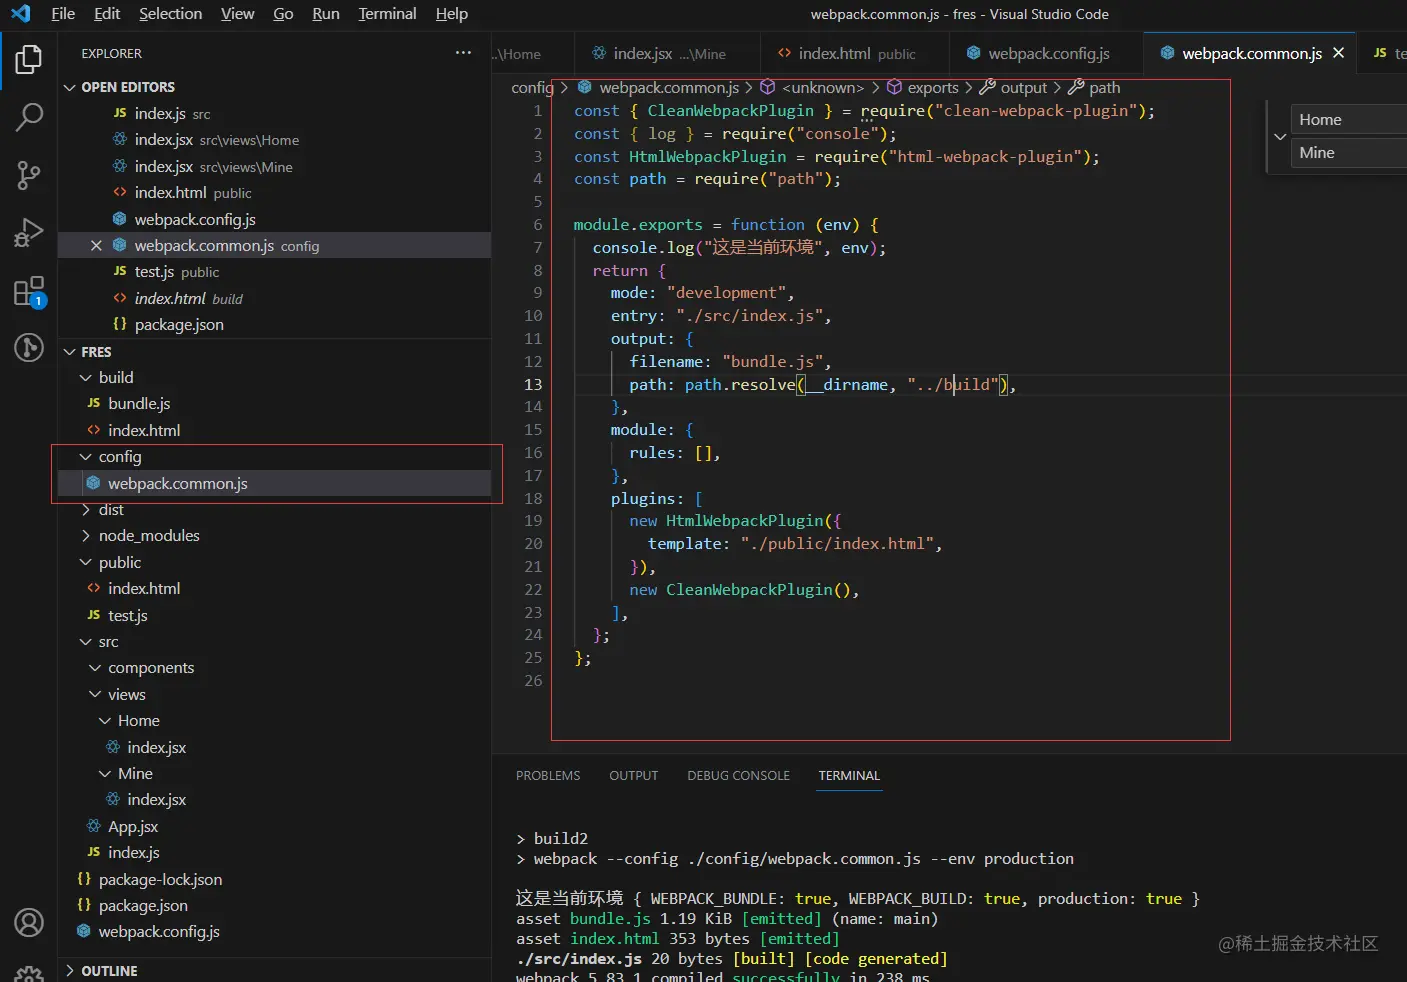Open the View menu
This screenshot has width=1407, height=982.
coord(237,14)
